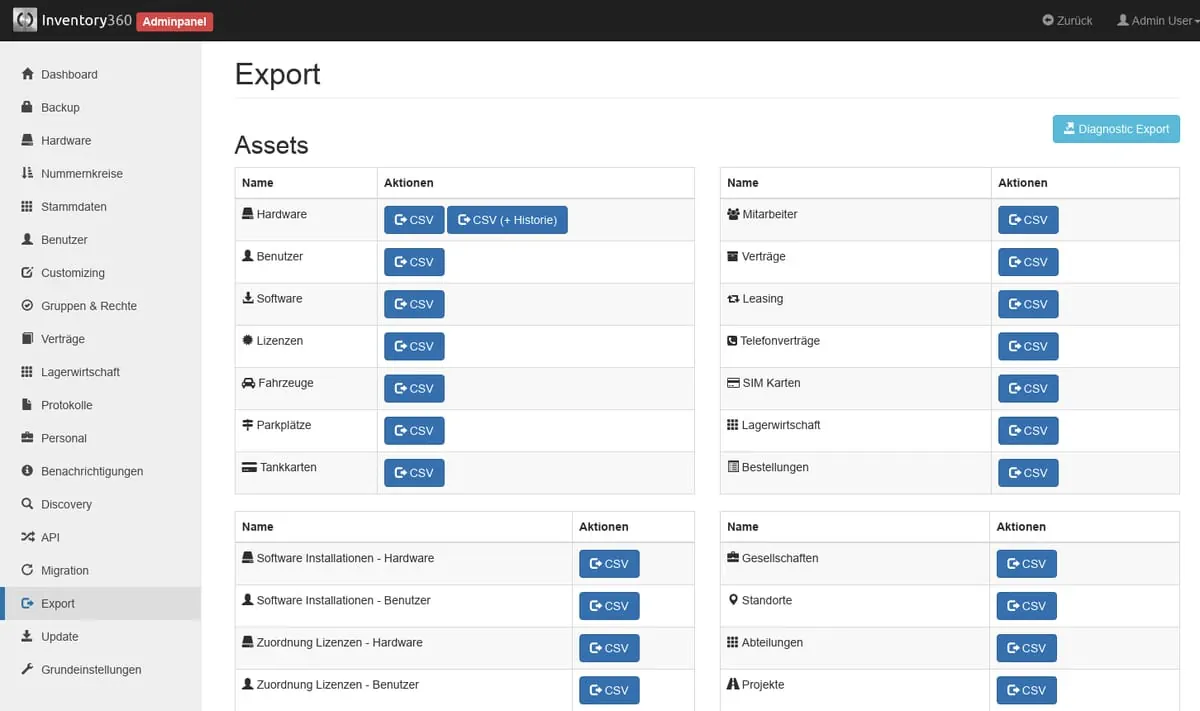Click the Customizing edit icon in sidebar
Viewport: 1200px width, 711px height.
point(28,272)
